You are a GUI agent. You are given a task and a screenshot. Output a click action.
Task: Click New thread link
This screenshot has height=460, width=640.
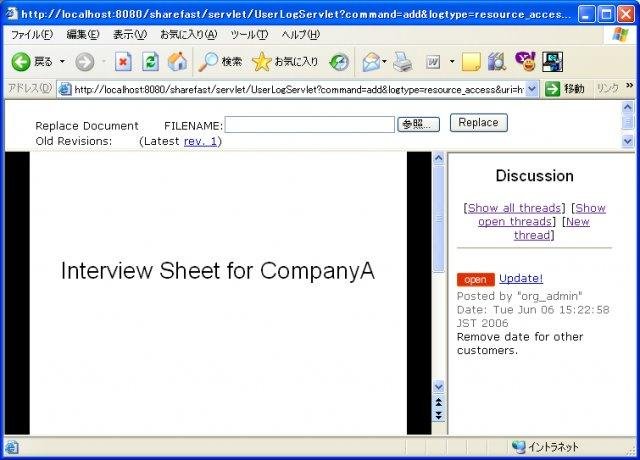[551, 228]
